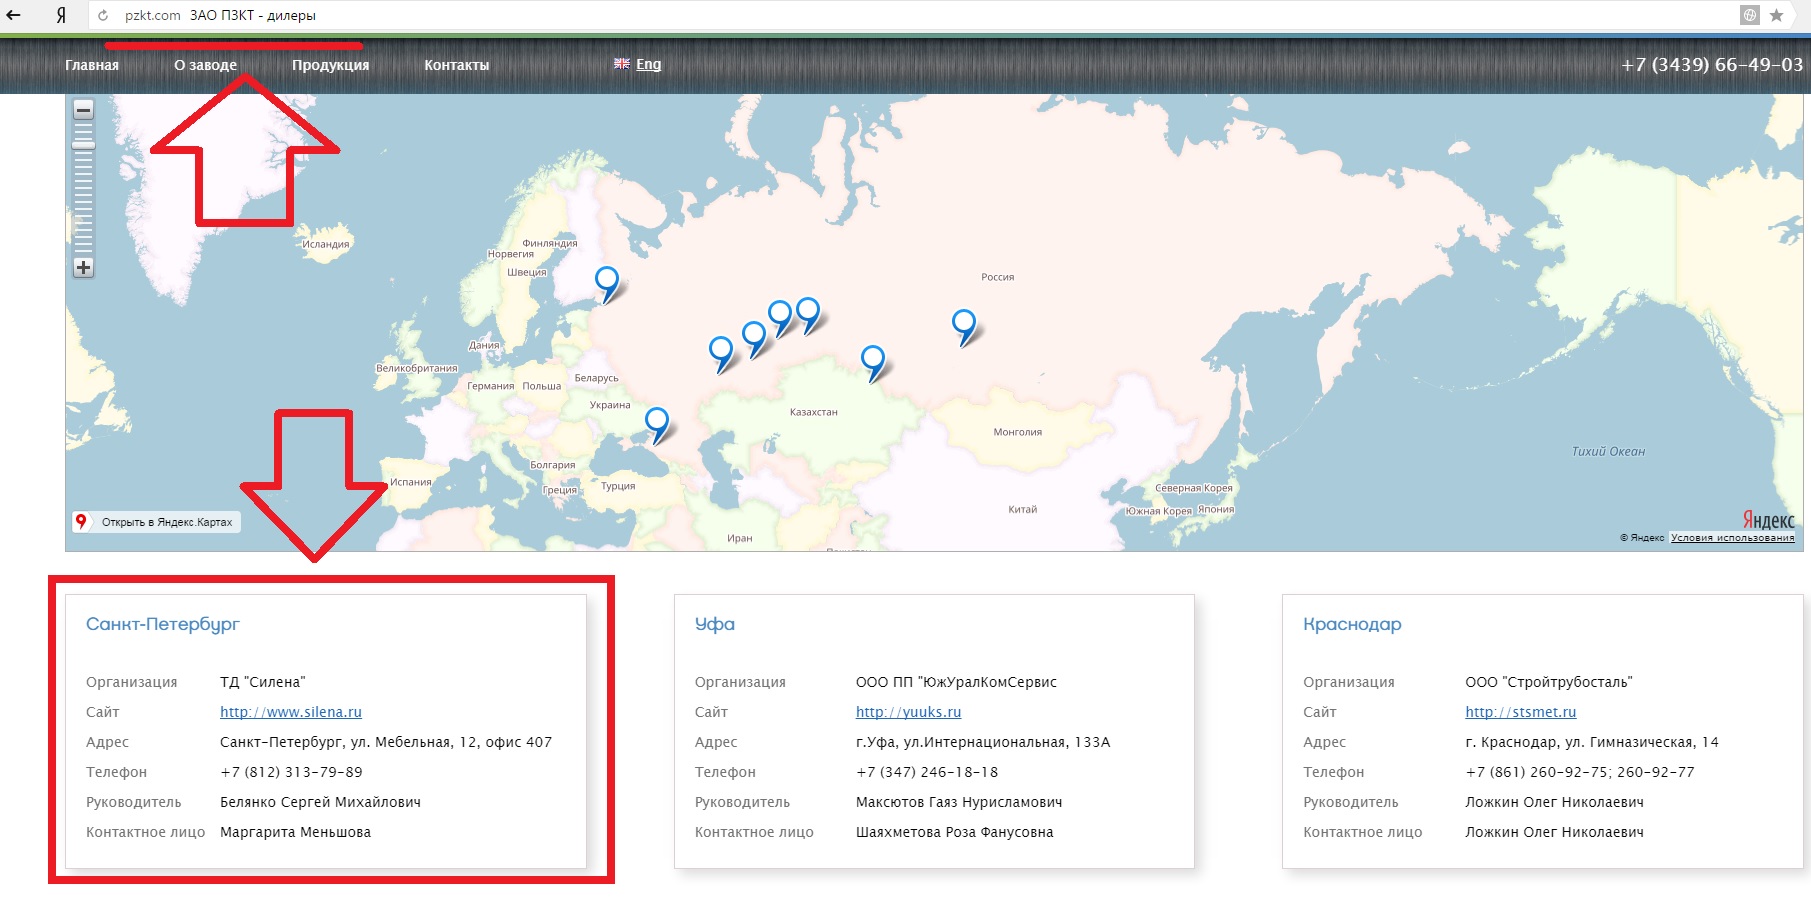Screen dimensions: 1811x905
Task: Select the map marker near Finland
Action: (606, 281)
